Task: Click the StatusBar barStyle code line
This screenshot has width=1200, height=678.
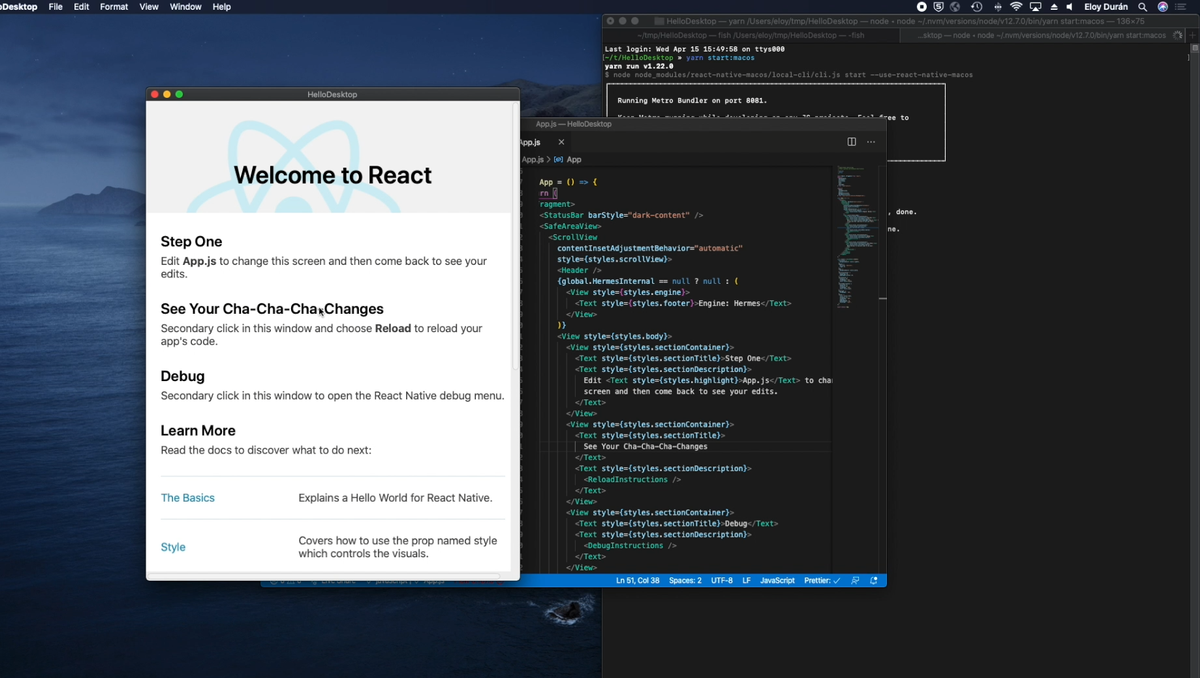Action: click(x=622, y=215)
